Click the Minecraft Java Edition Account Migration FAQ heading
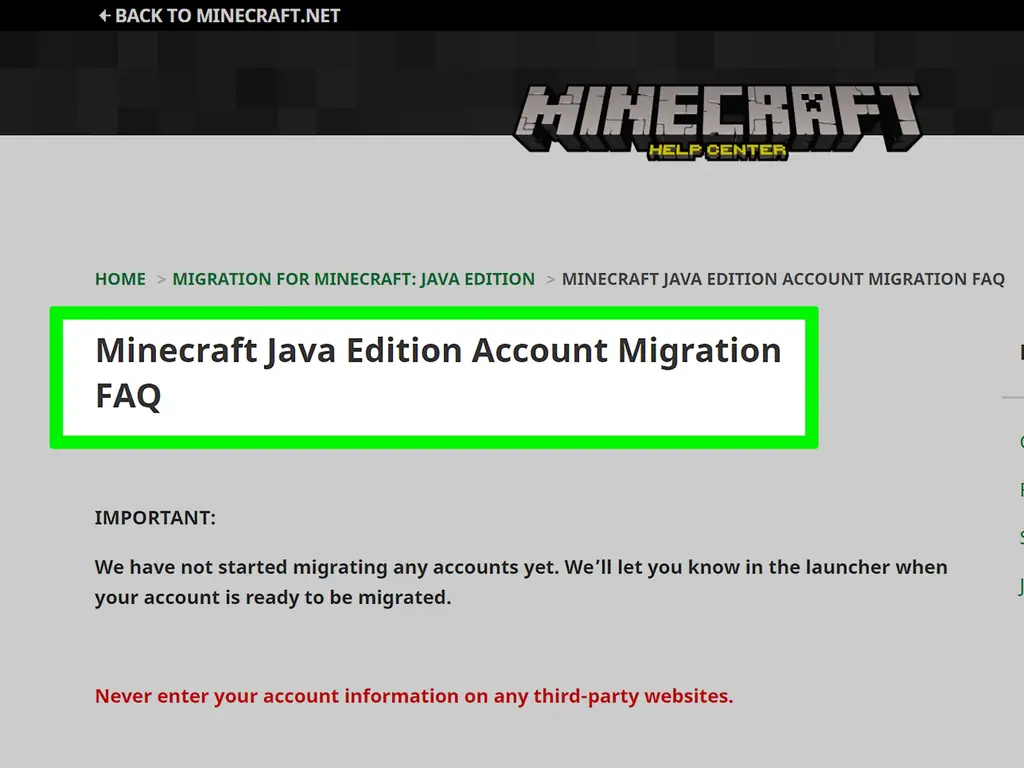1024x768 pixels. (x=438, y=373)
